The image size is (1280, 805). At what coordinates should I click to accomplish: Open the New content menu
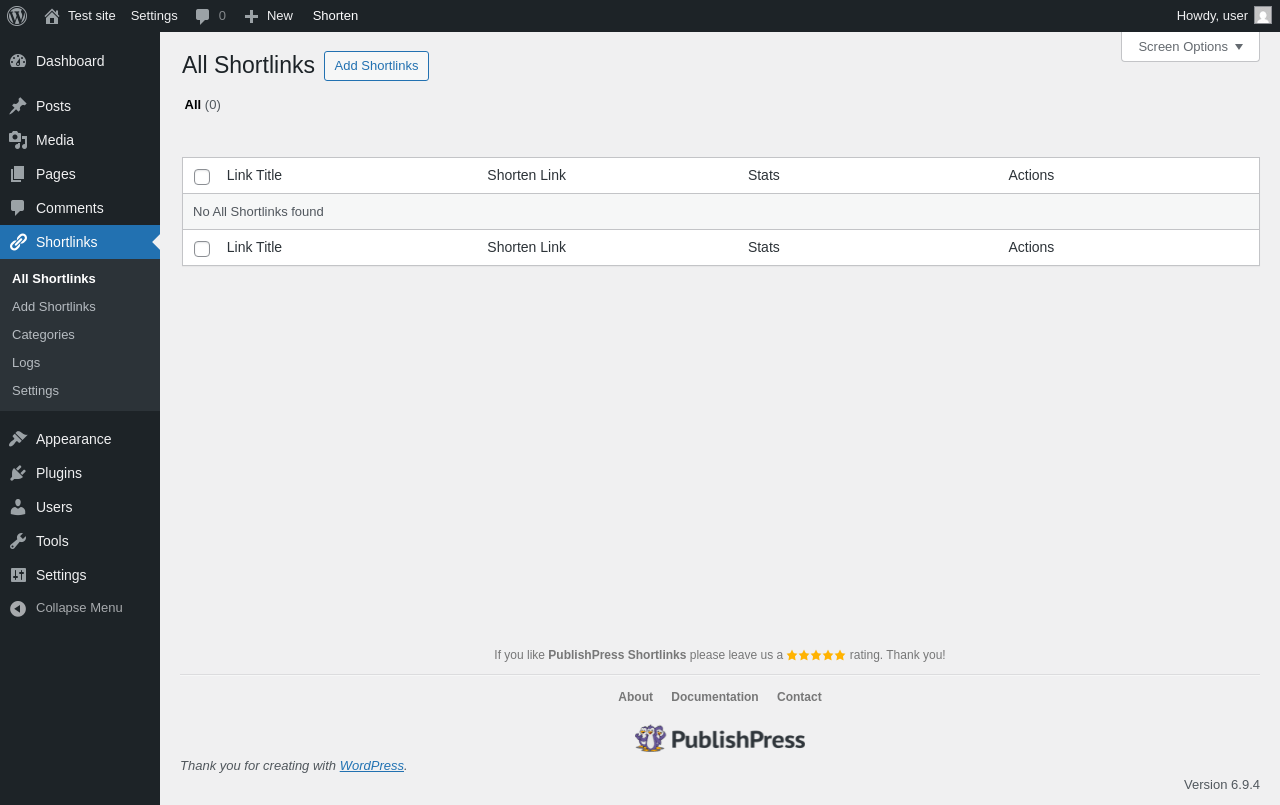[x=269, y=16]
